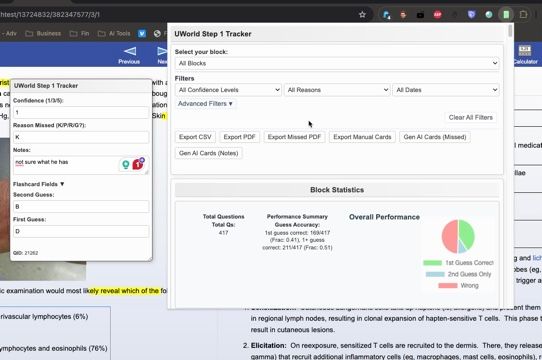Click the Elicitation heading in explanation
This screenshot has width=542, height=360.
268,345
